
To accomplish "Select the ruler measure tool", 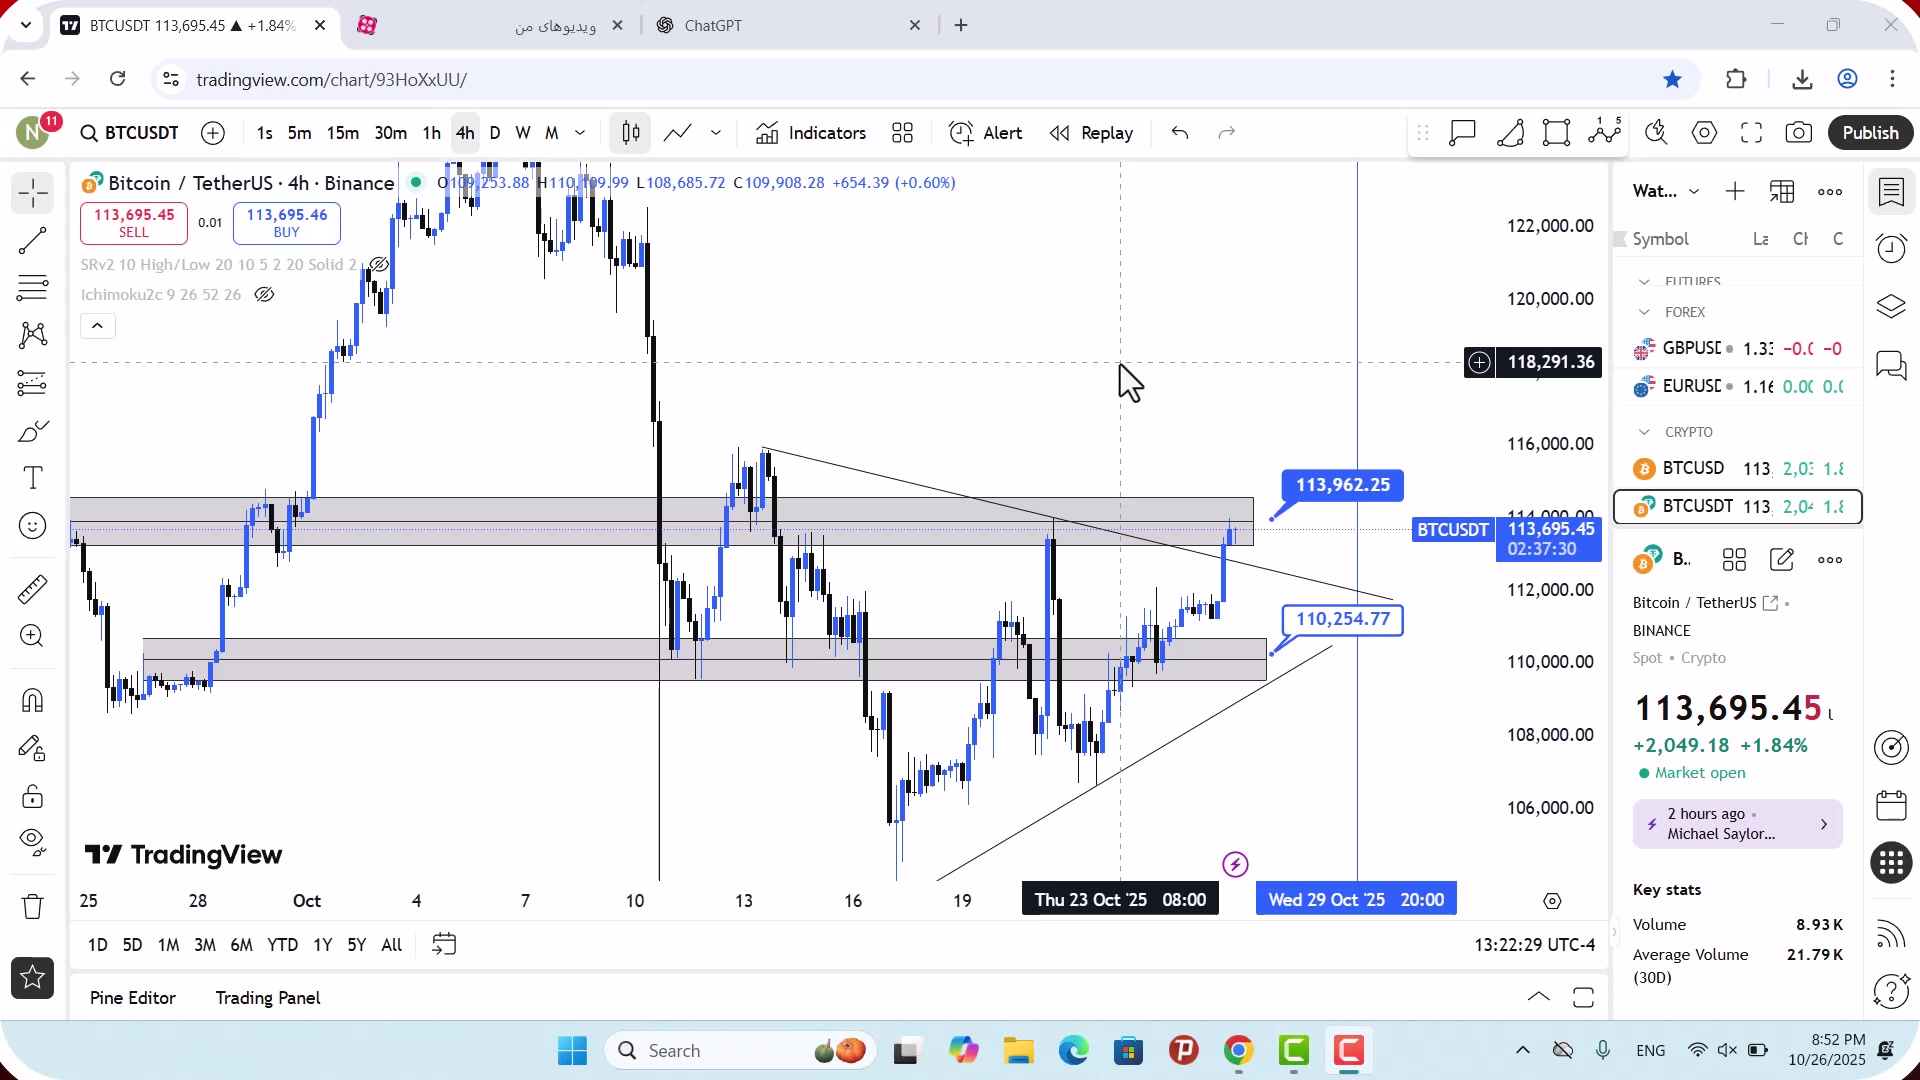I will pos(33,589).
